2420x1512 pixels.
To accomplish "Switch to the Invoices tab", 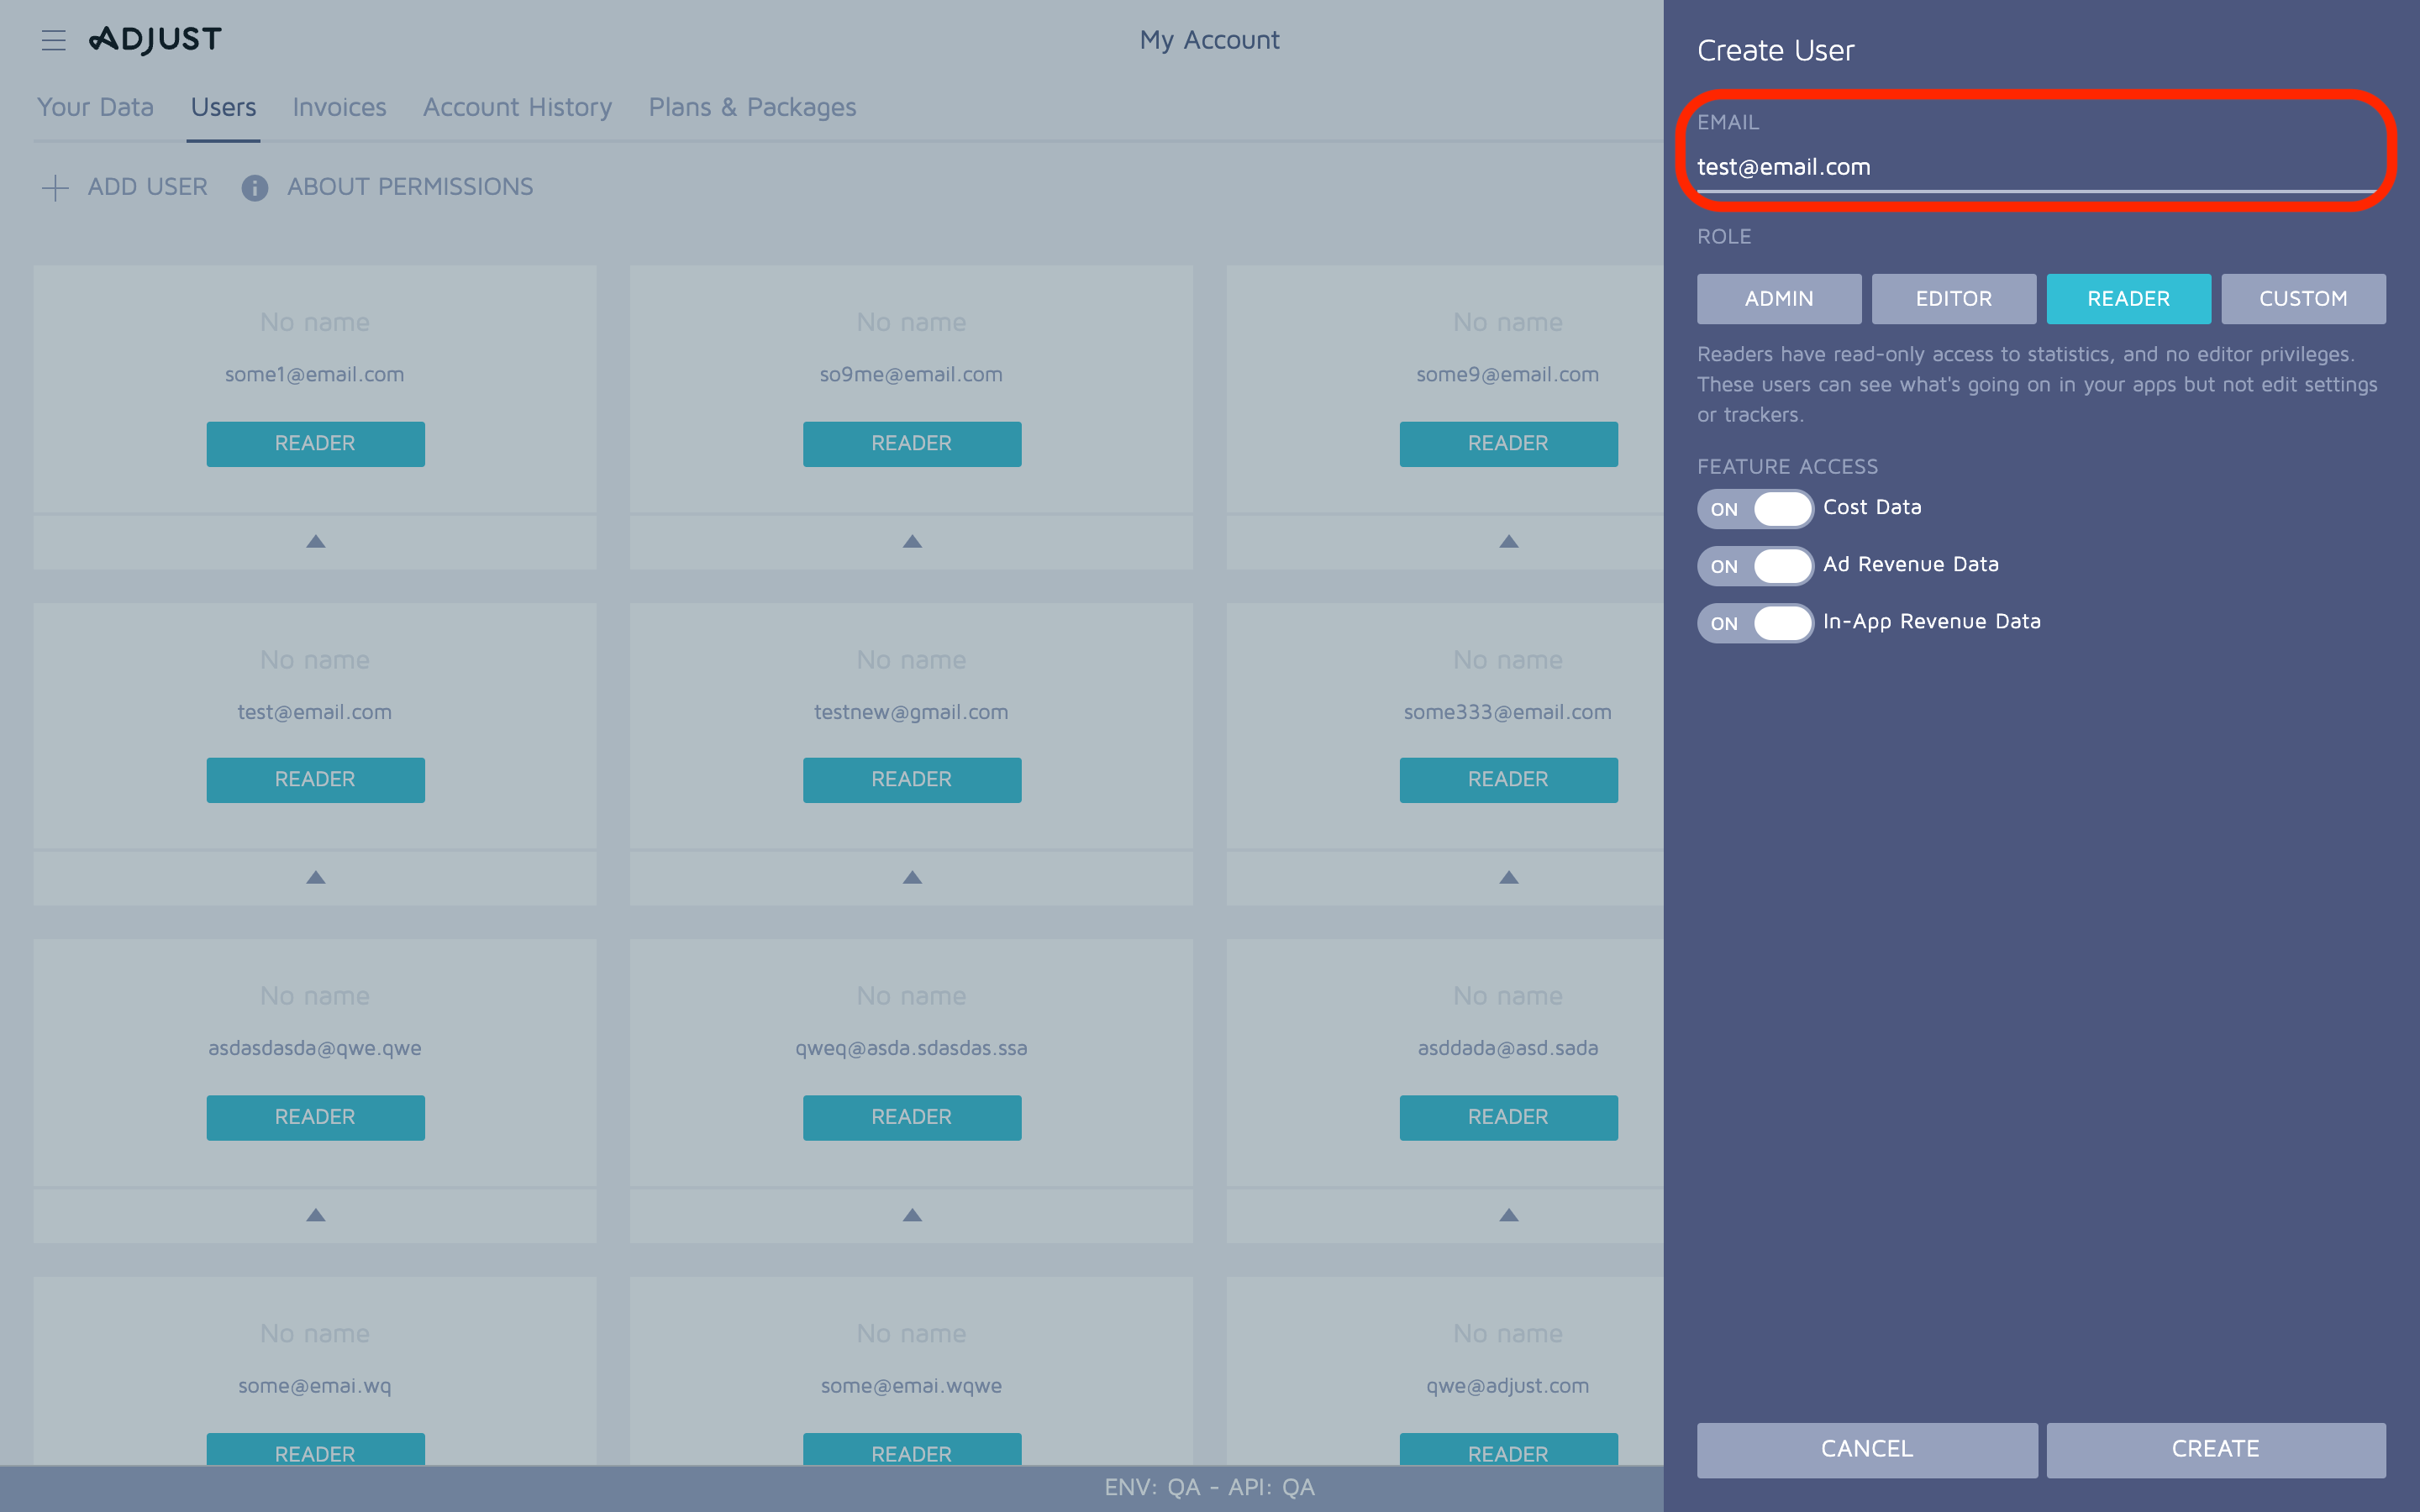I will [x=338, y=106].
